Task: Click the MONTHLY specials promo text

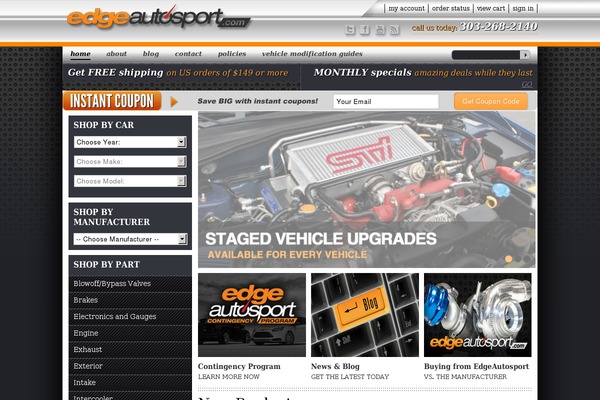Action: tap(423, 72)
